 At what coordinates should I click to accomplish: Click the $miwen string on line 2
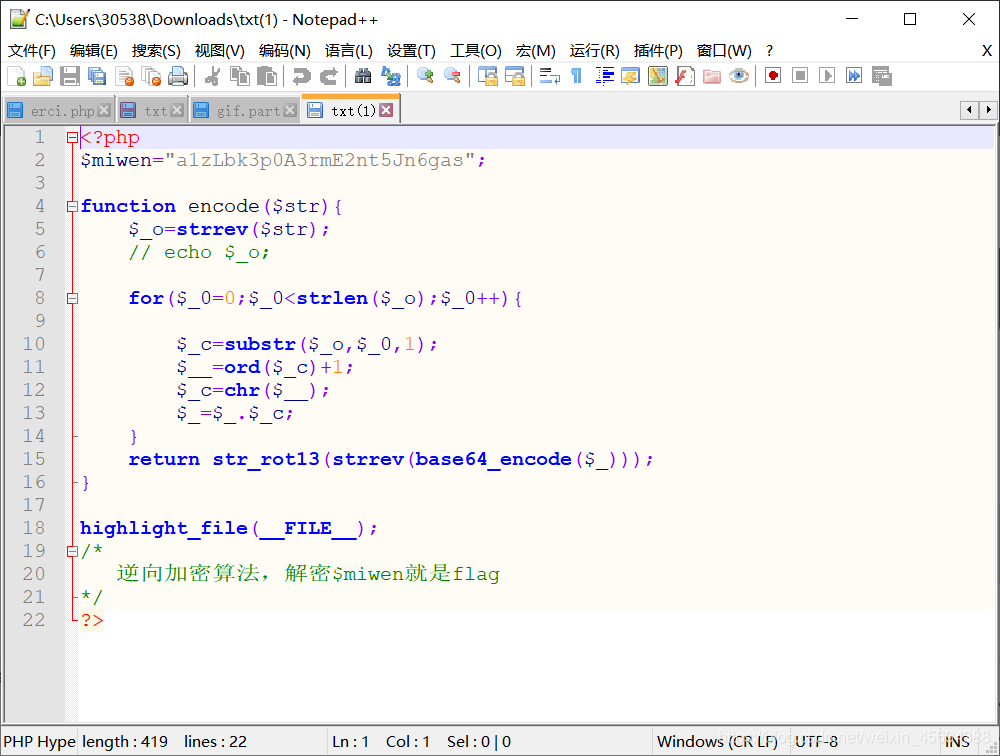pos(320,160)
